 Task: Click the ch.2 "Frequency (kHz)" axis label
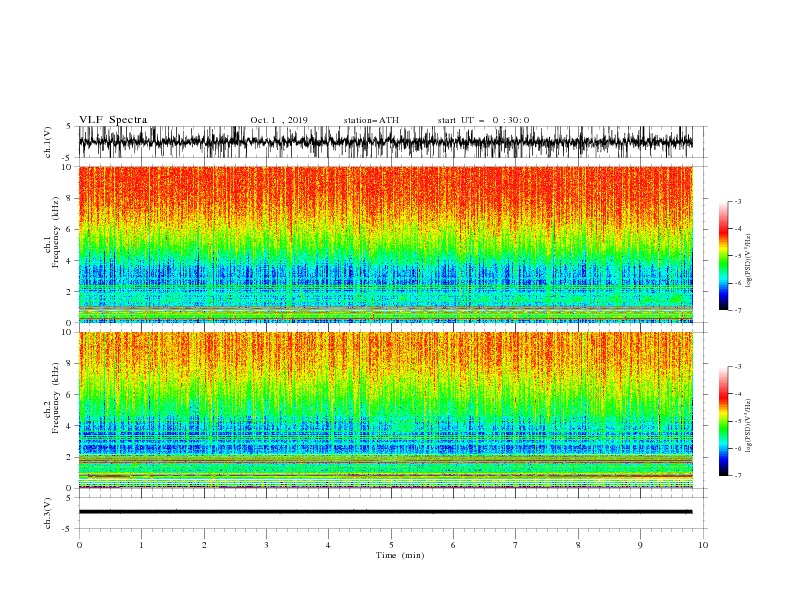(55, 398)
